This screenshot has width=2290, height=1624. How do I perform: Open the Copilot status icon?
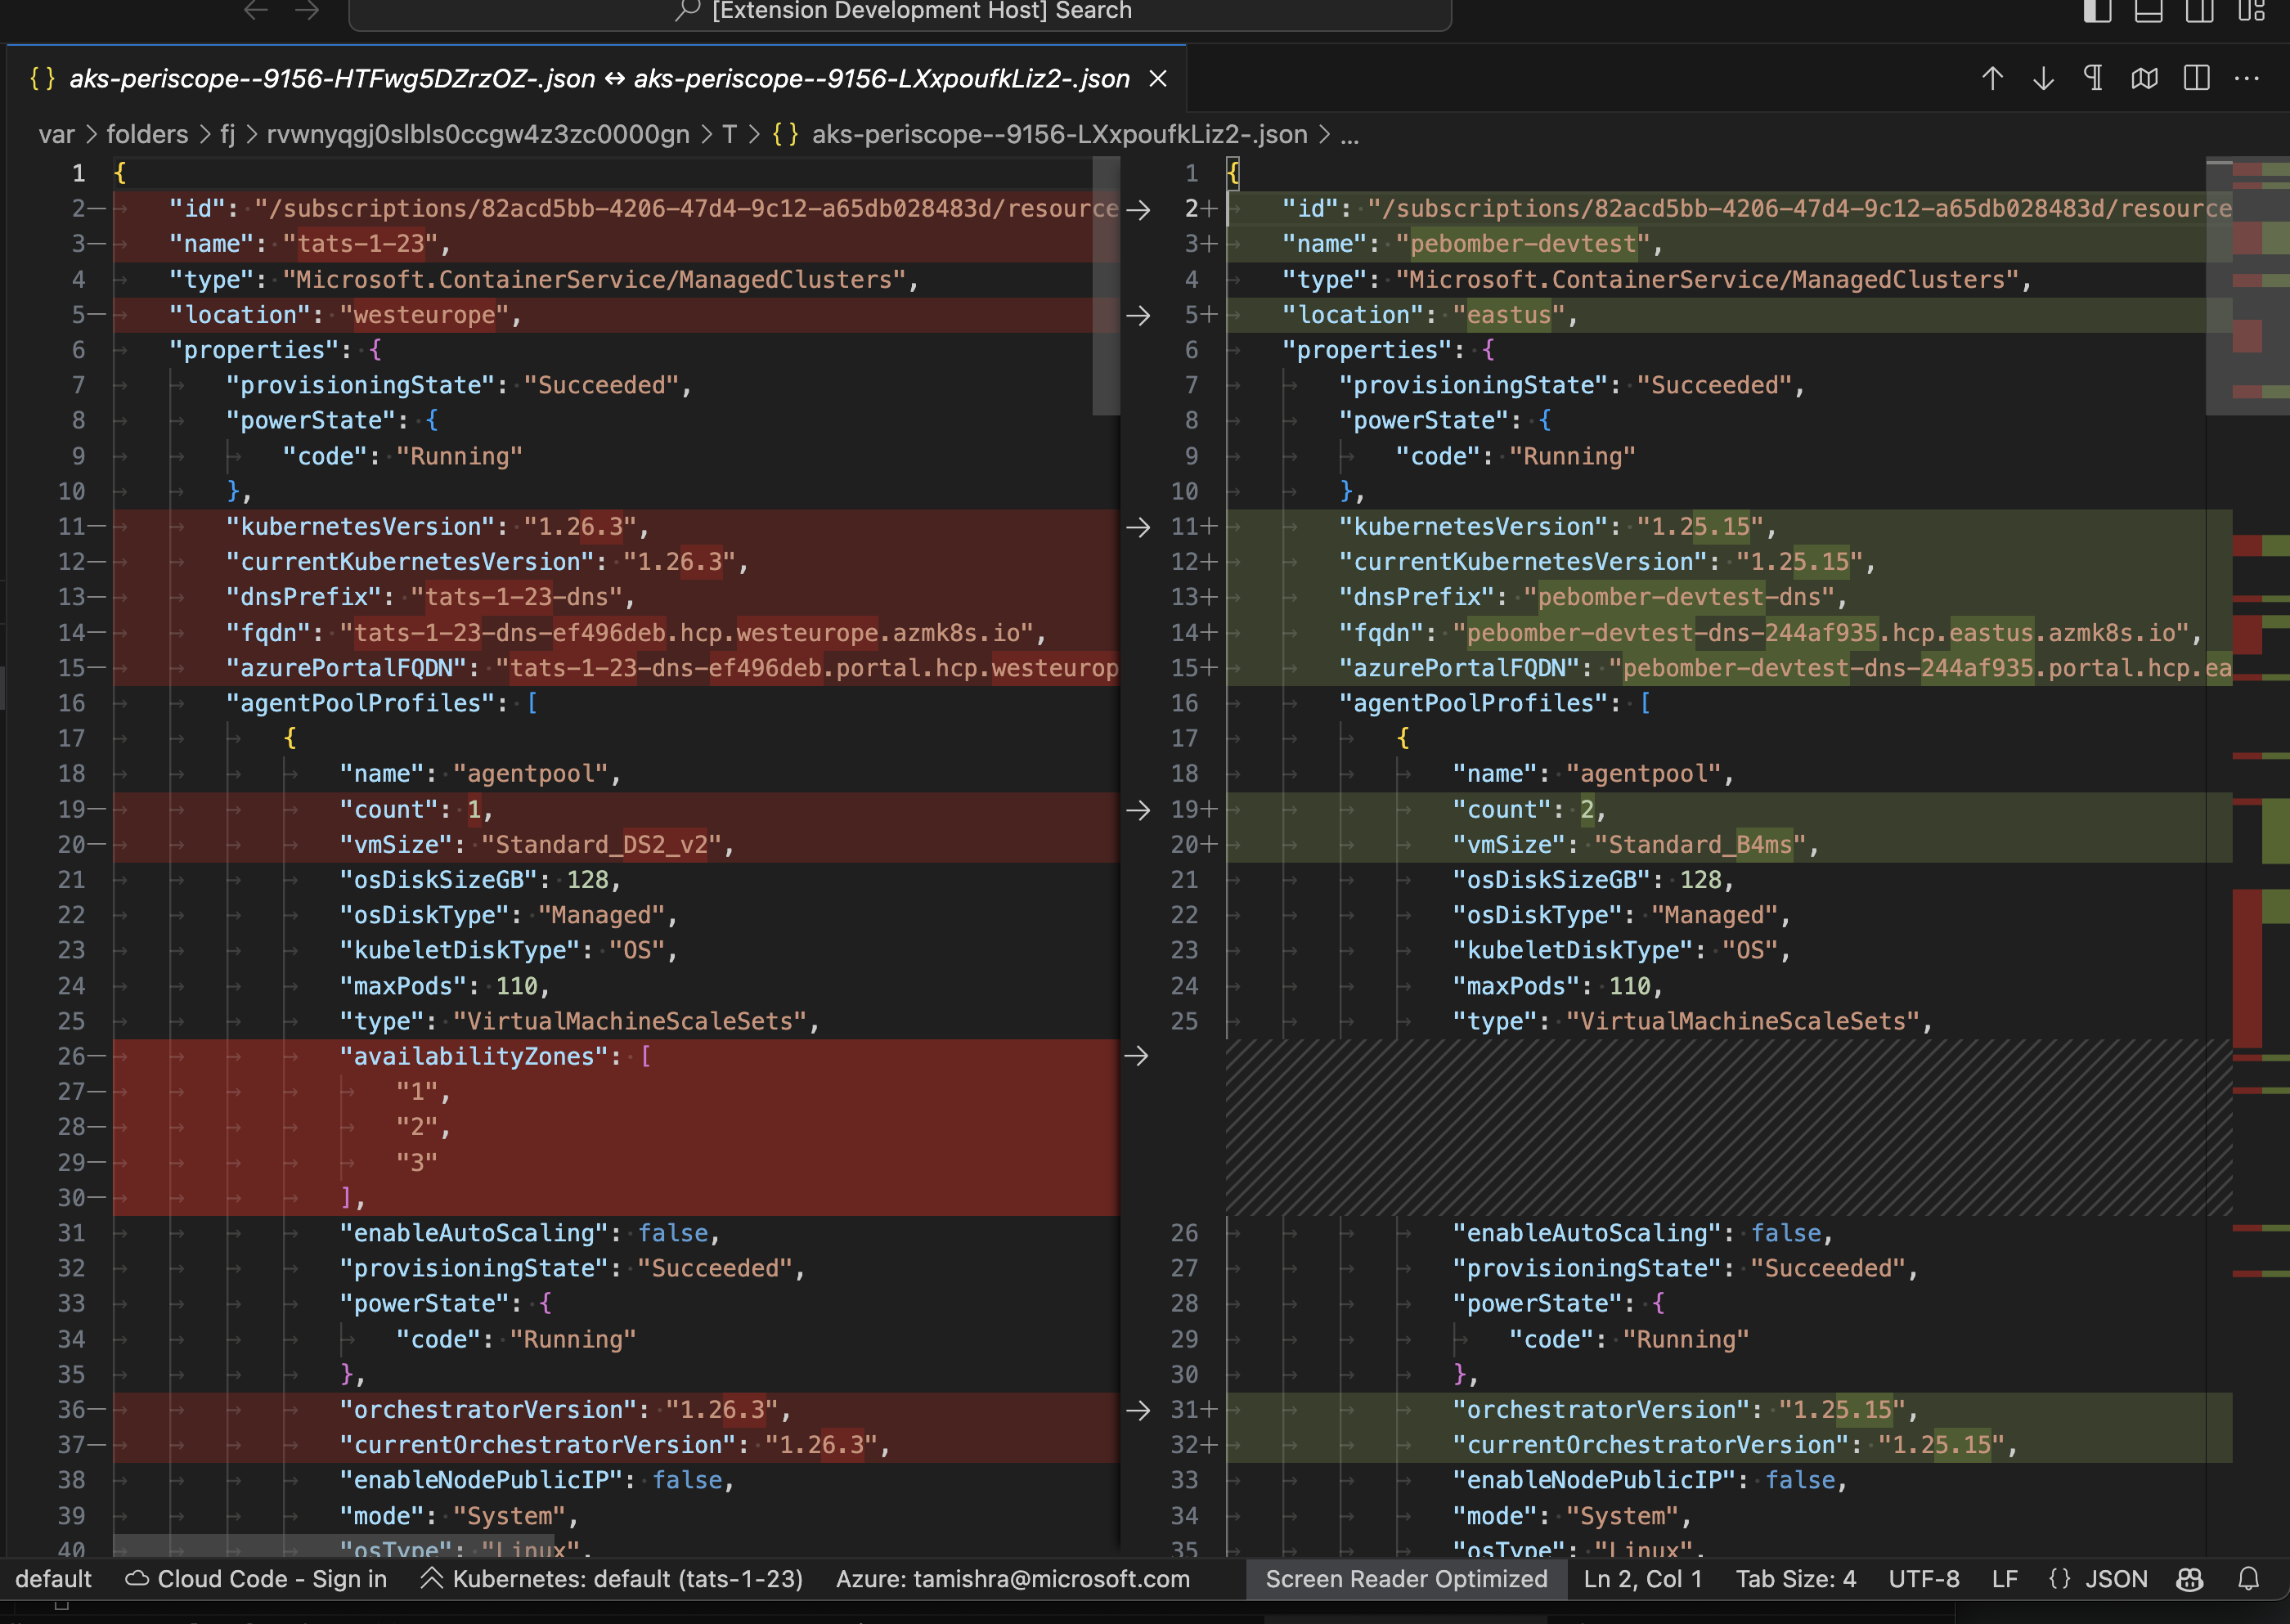2189,1579
